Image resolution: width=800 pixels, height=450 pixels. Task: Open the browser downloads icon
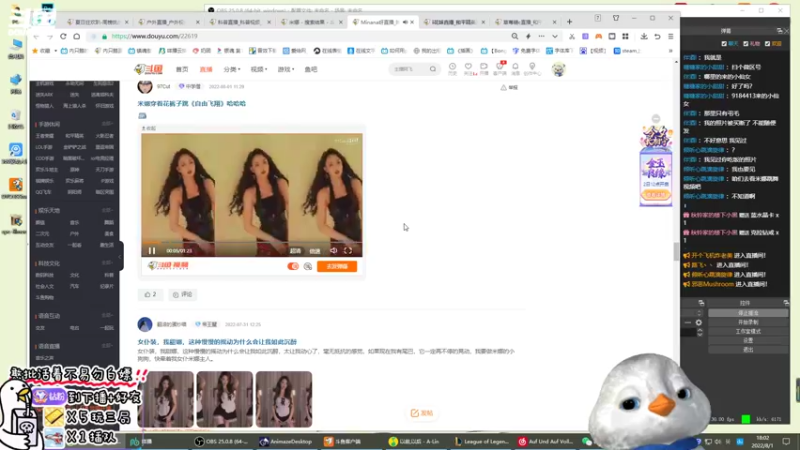click(644, 36)
